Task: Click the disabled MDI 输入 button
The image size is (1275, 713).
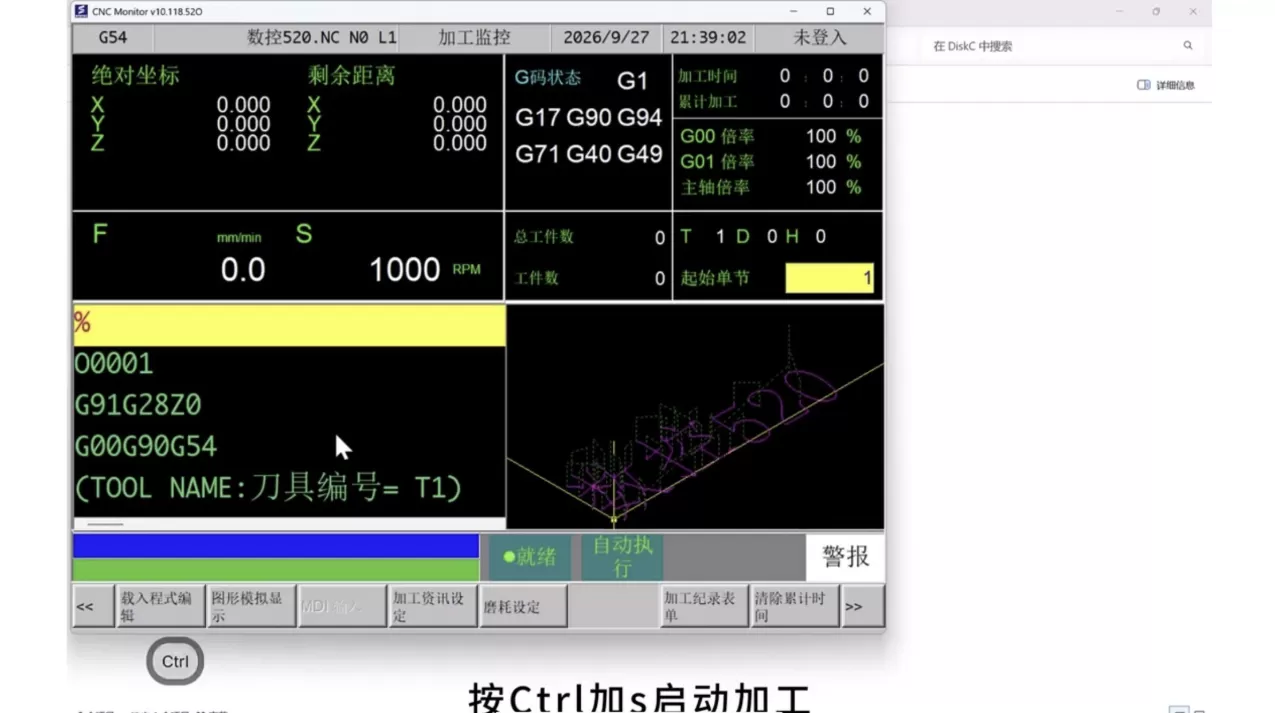Action: [342, 606]
